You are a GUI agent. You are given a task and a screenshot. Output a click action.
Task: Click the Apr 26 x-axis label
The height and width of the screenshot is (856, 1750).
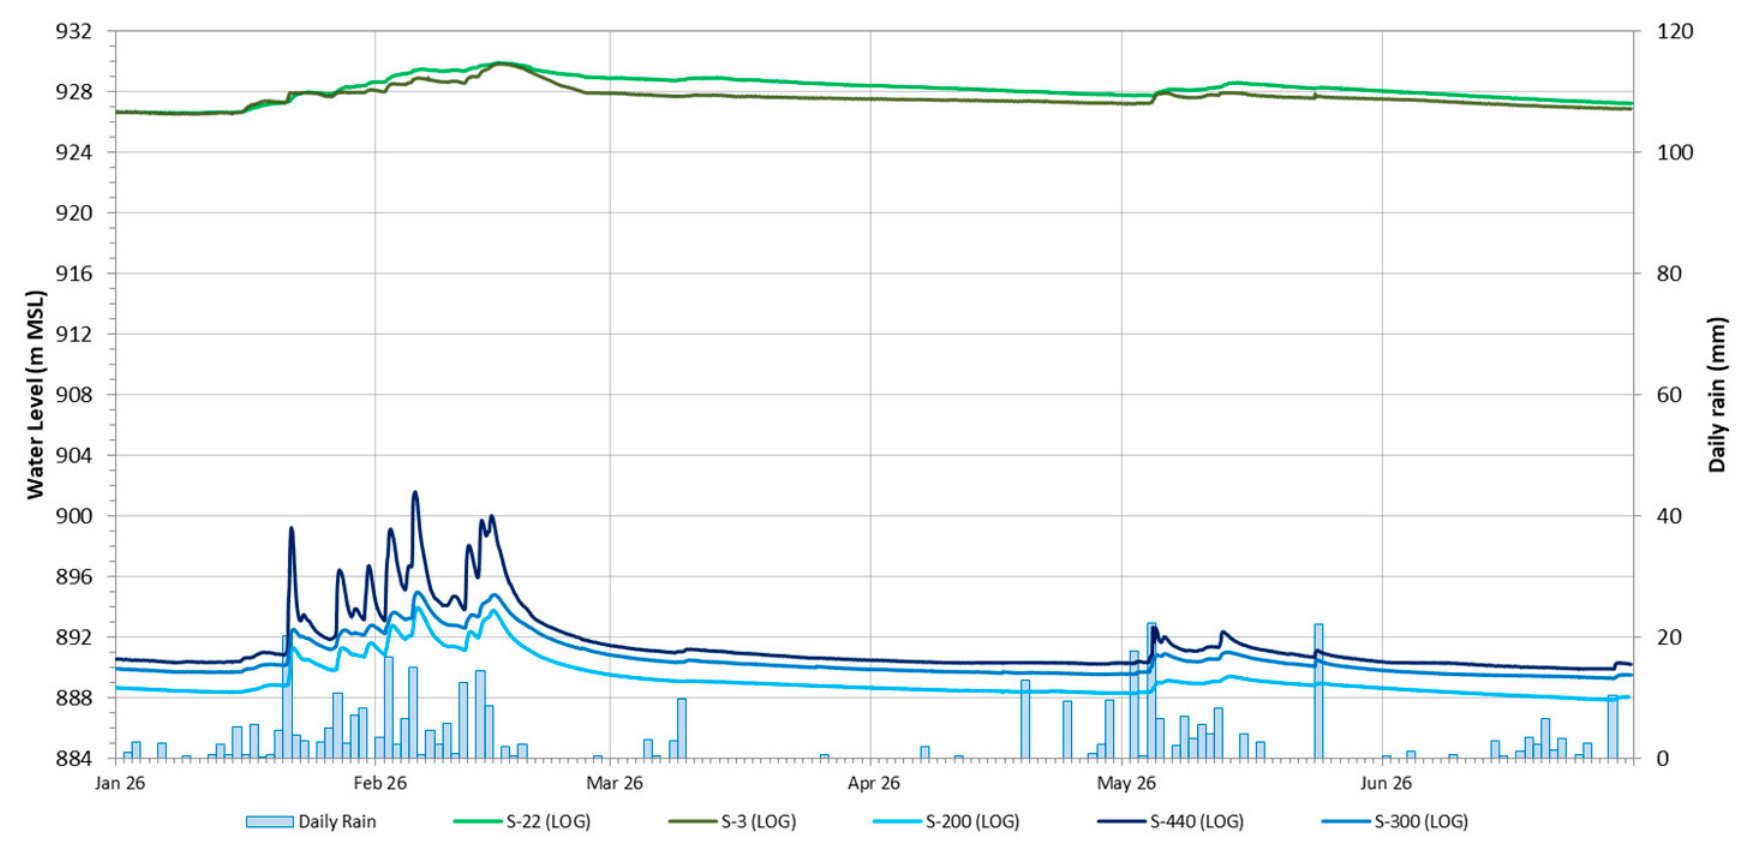874,783
